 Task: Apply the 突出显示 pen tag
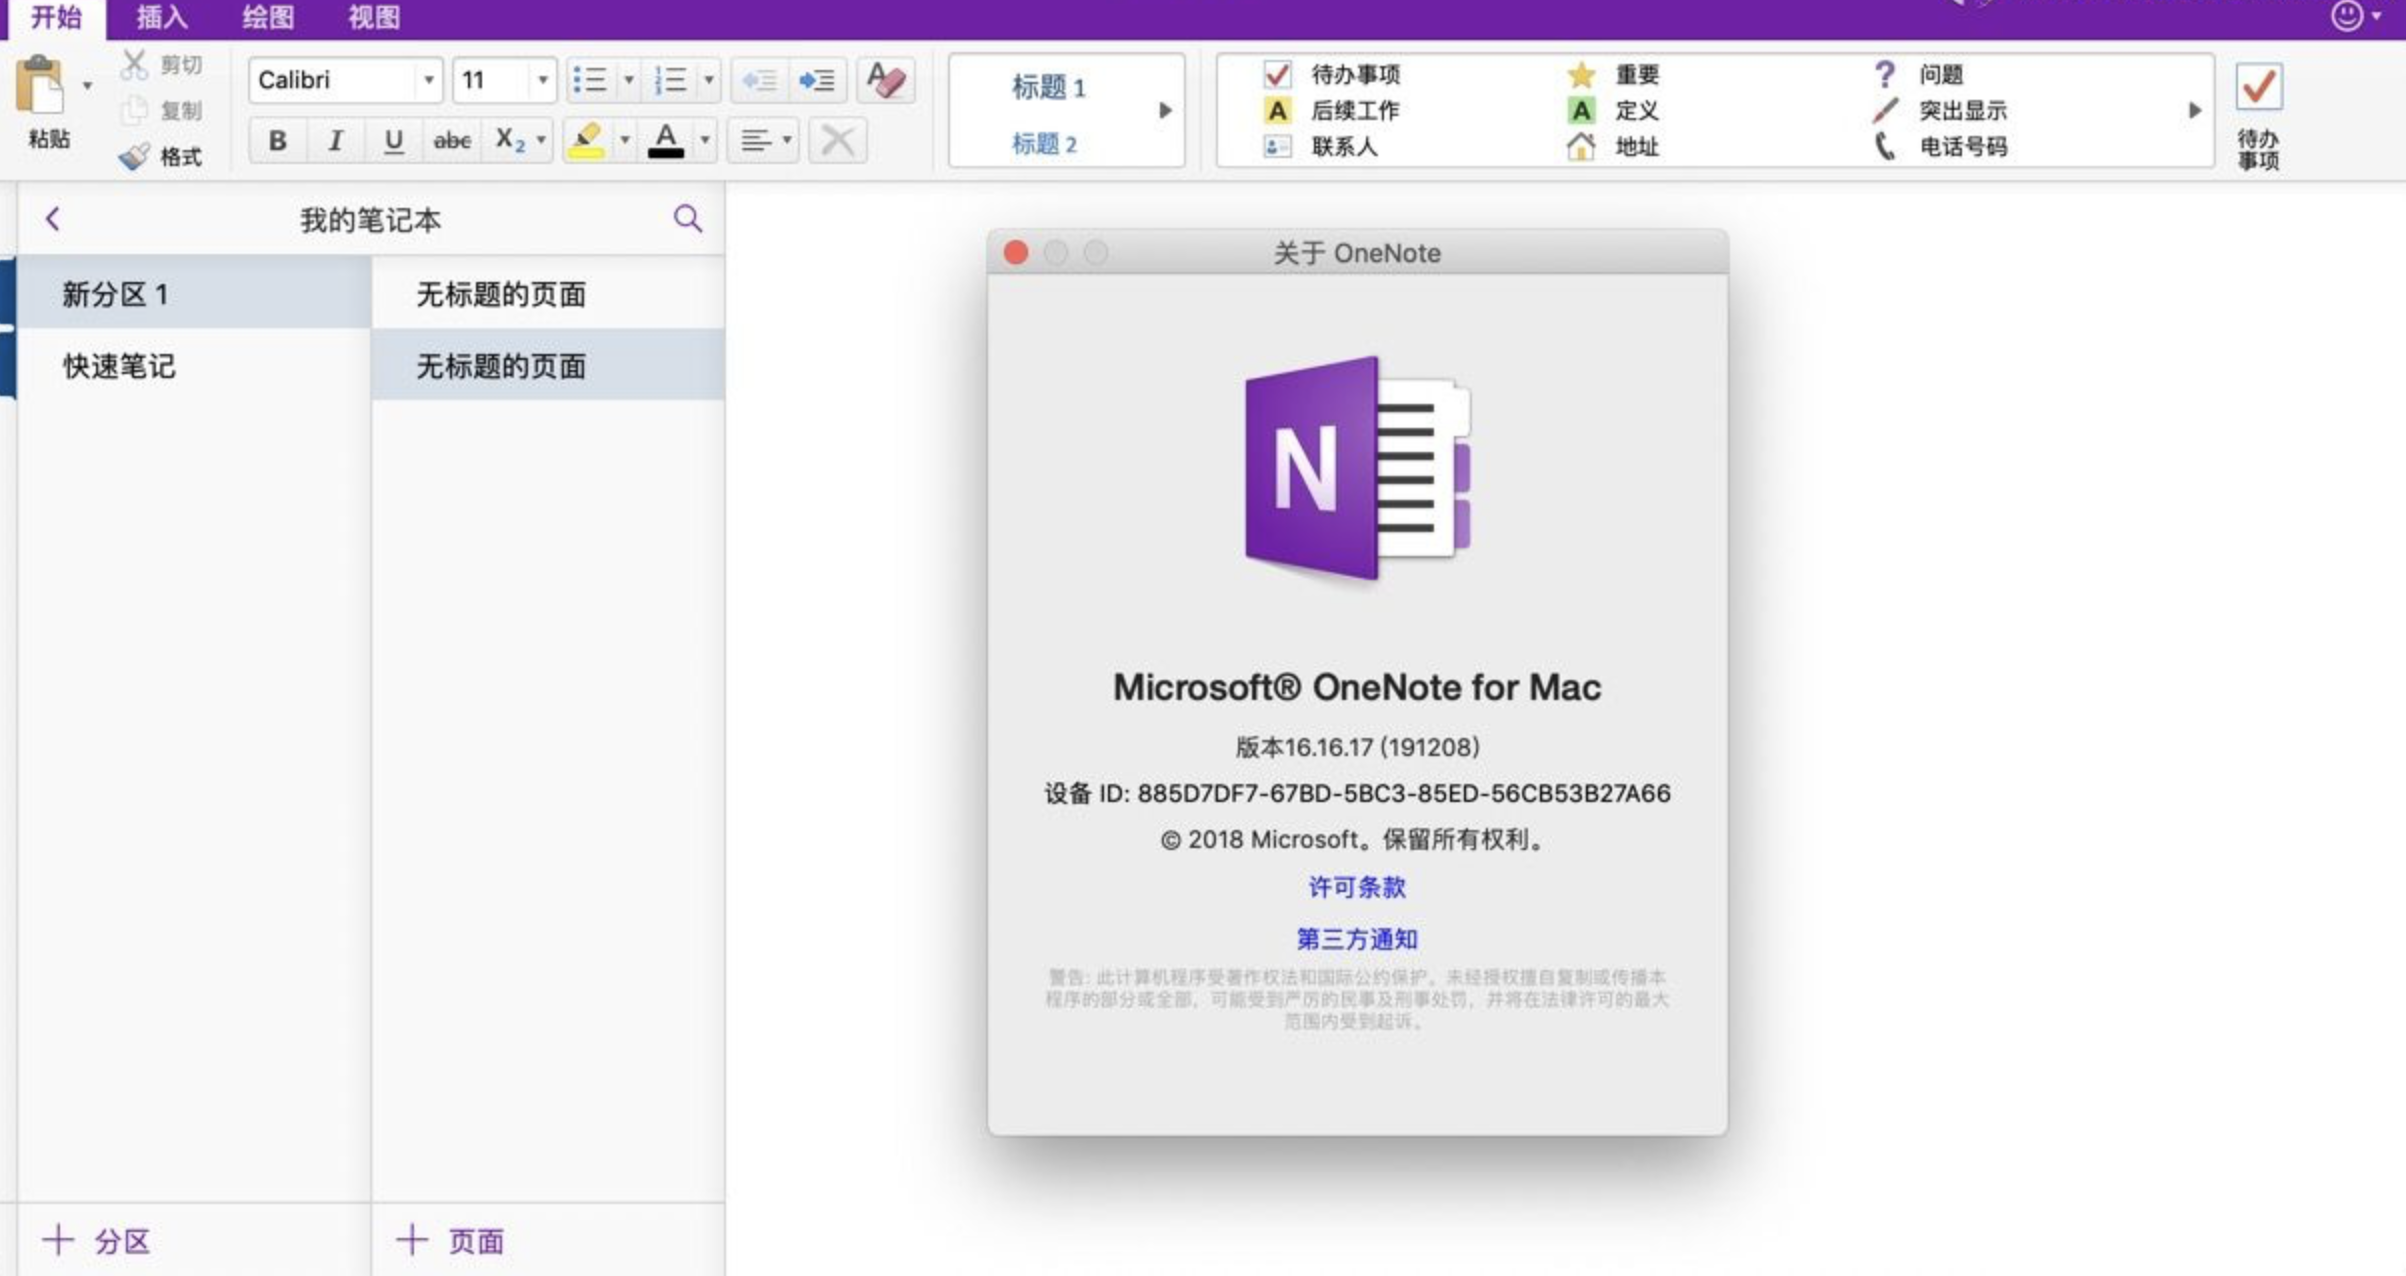coord(1940,110)
